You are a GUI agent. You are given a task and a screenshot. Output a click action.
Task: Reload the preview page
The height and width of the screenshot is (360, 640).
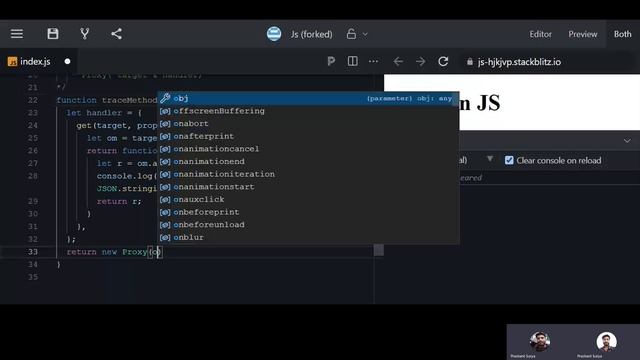[x=443, y=62]
